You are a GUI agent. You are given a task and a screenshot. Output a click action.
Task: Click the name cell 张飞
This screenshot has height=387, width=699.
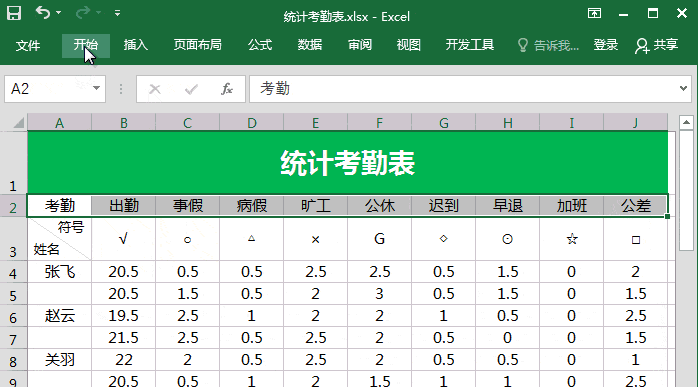point(60,272)
